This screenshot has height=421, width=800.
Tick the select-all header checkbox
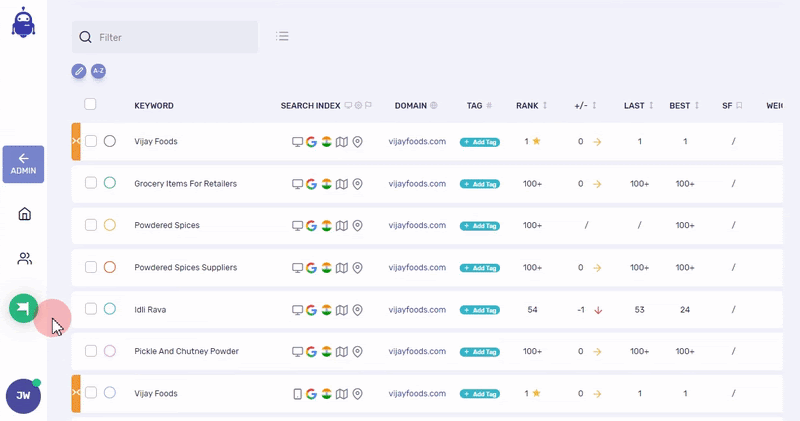click(x=90, y=104)
